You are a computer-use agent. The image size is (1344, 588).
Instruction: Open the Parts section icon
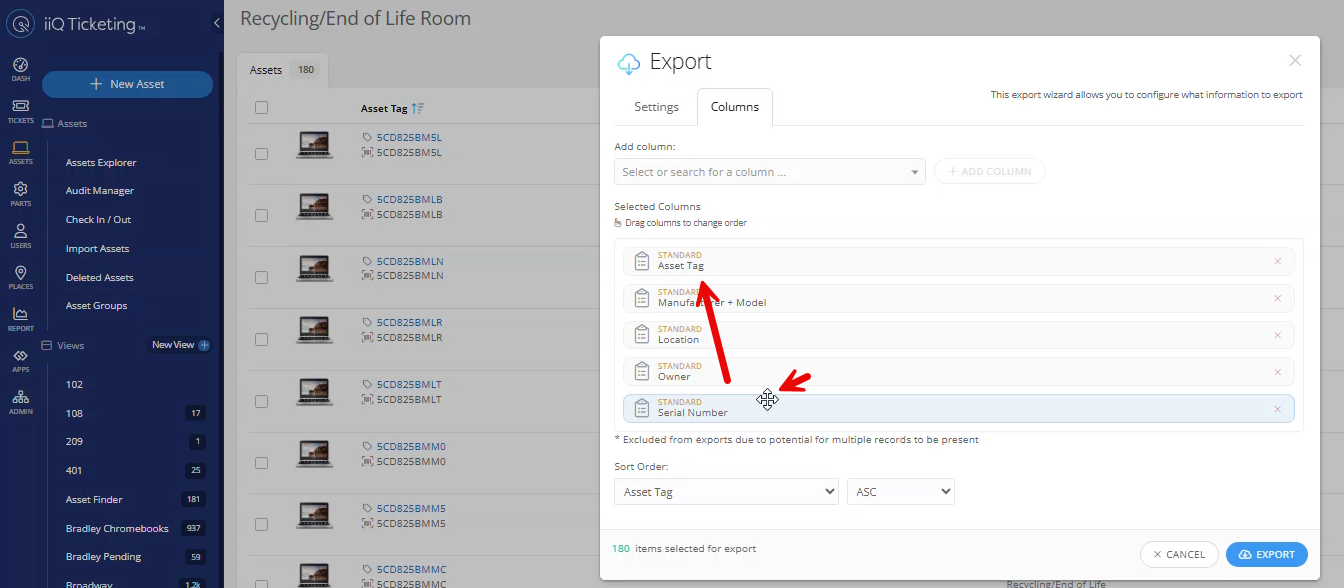tap(20, 192)
